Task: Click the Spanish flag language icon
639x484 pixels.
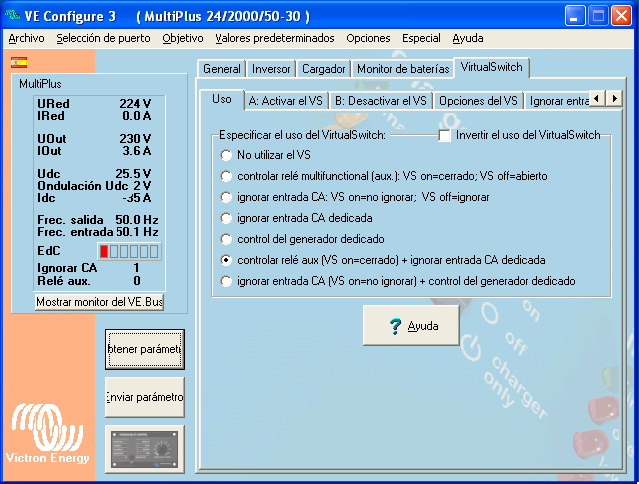Action: point(19,63)
